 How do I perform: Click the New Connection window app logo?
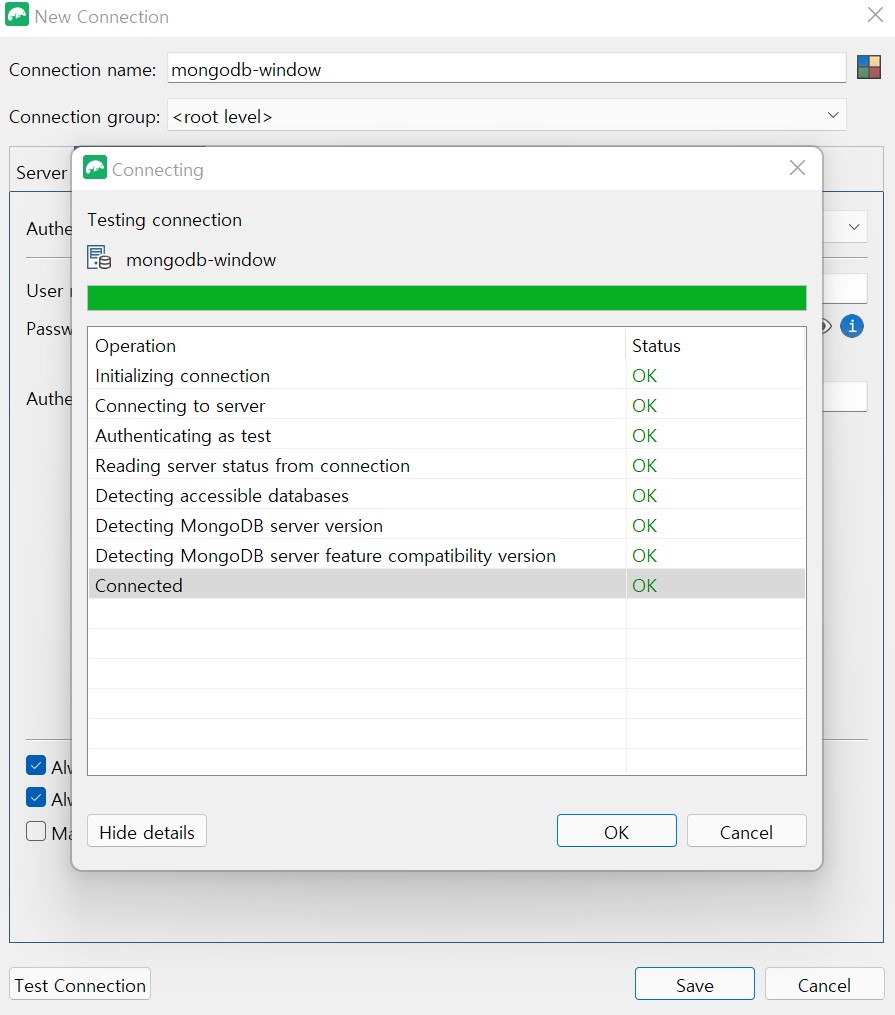pyautogui.click(x=17, y=14)
